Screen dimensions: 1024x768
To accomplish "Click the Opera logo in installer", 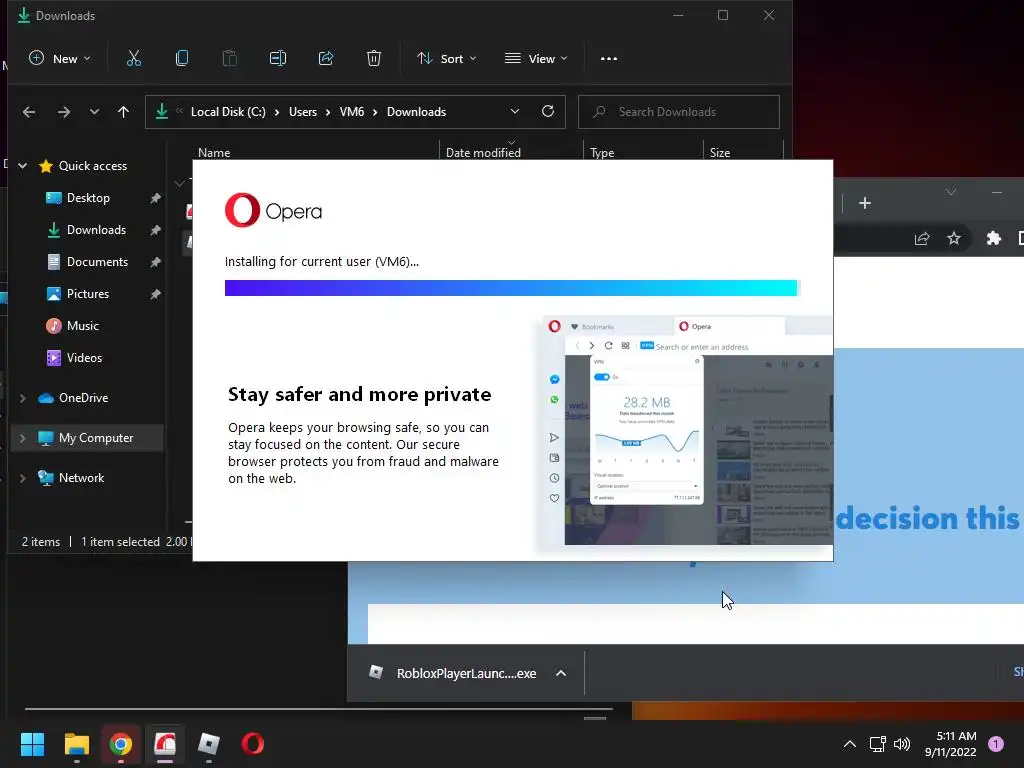I will [x=273, y=210].
